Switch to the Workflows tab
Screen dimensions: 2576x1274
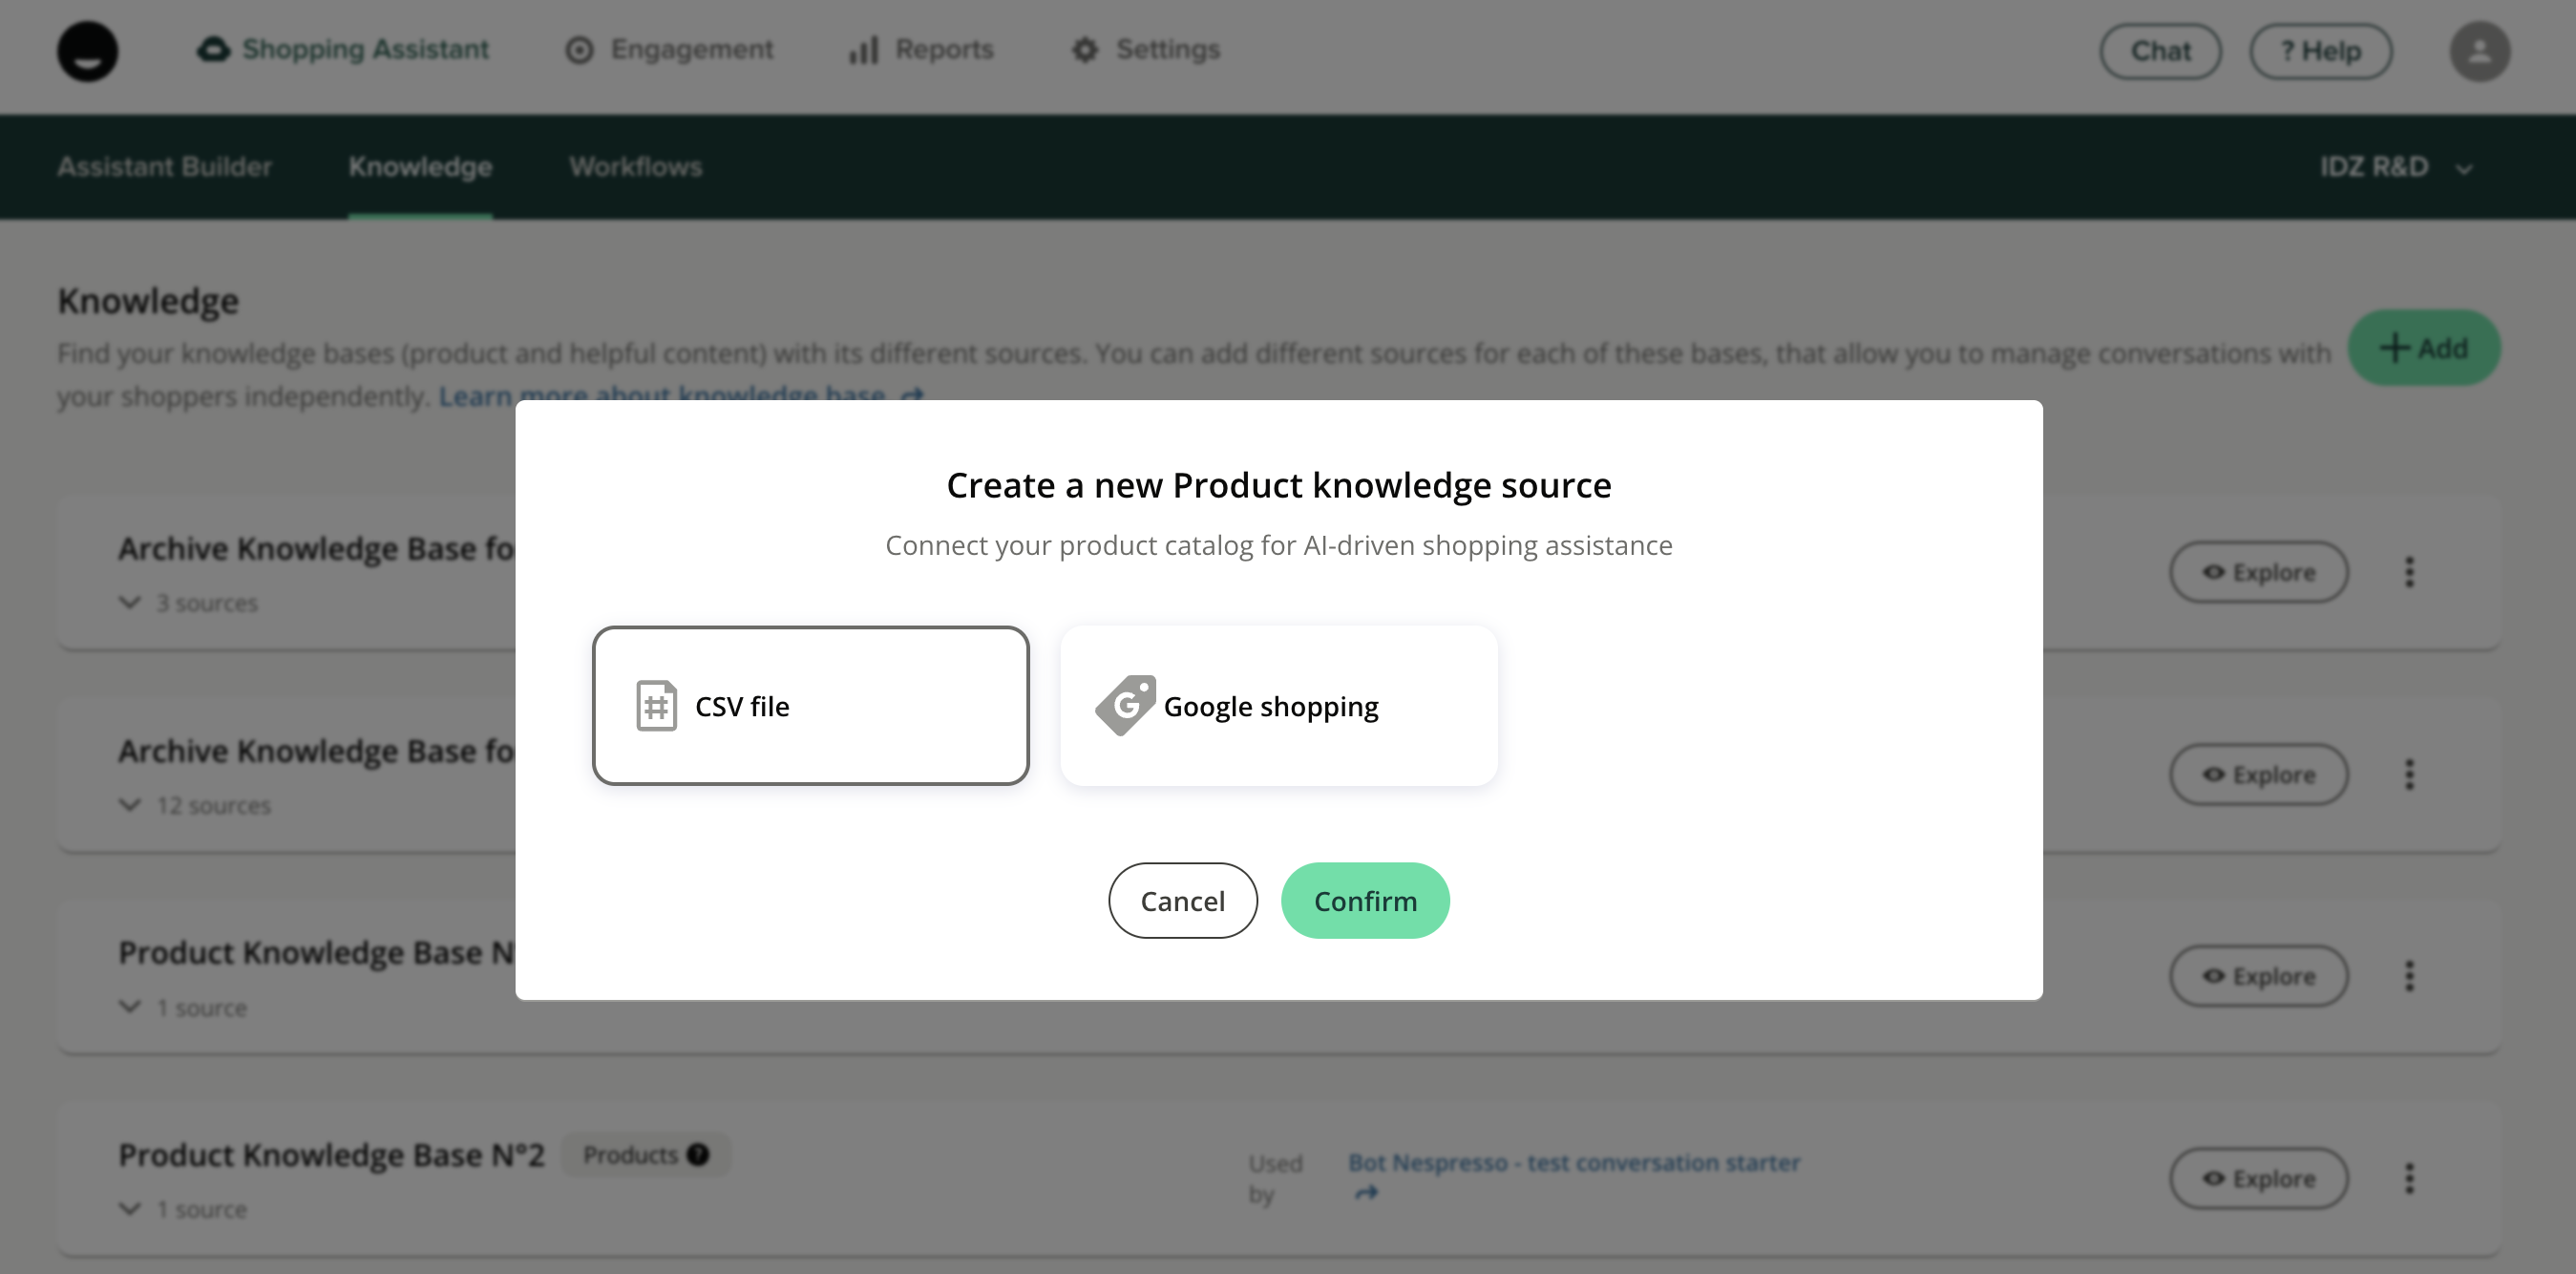click(x=635, y=167)
